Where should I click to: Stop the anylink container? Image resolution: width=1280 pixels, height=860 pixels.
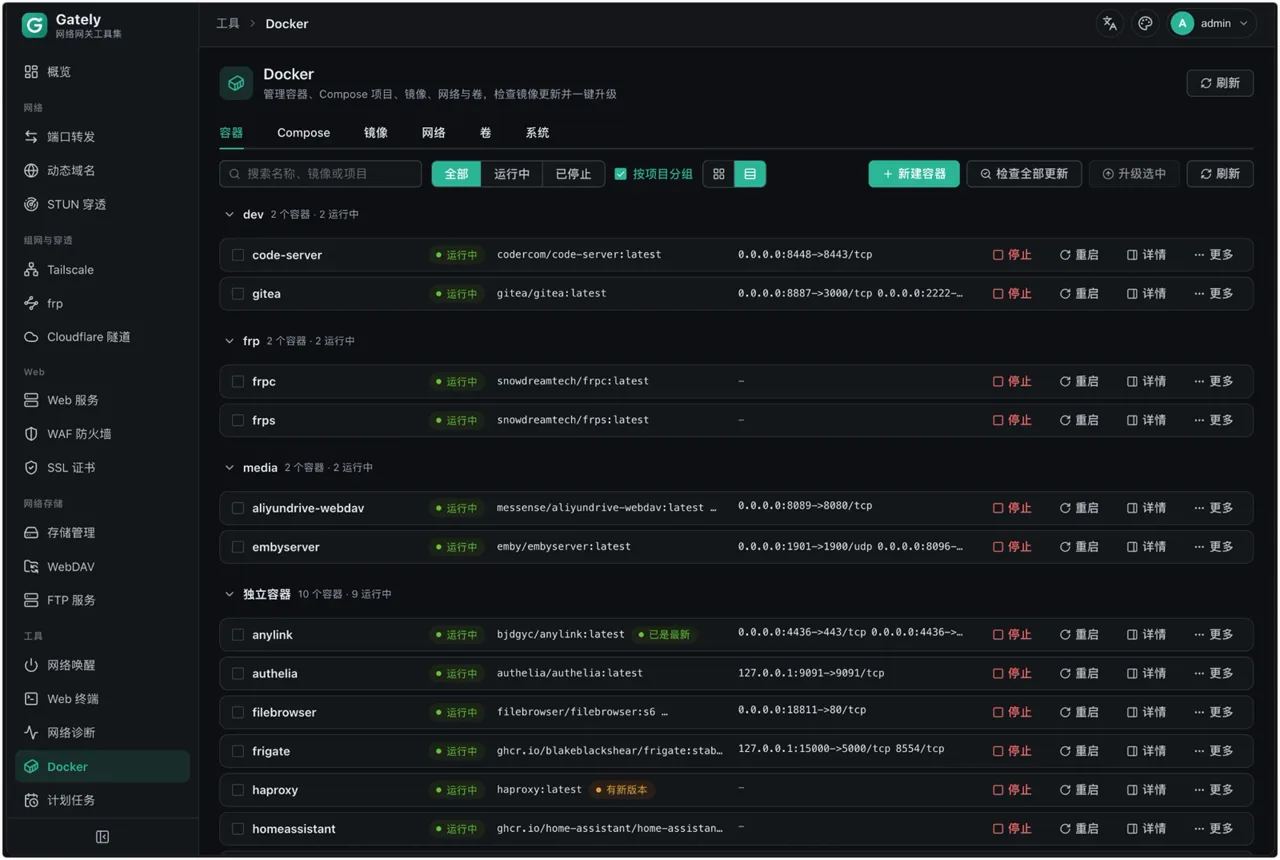[1012, 635]
